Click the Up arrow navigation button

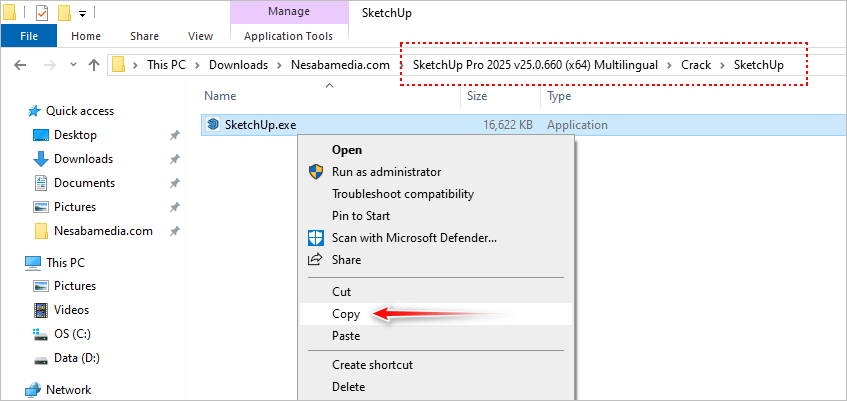[93, 66]
